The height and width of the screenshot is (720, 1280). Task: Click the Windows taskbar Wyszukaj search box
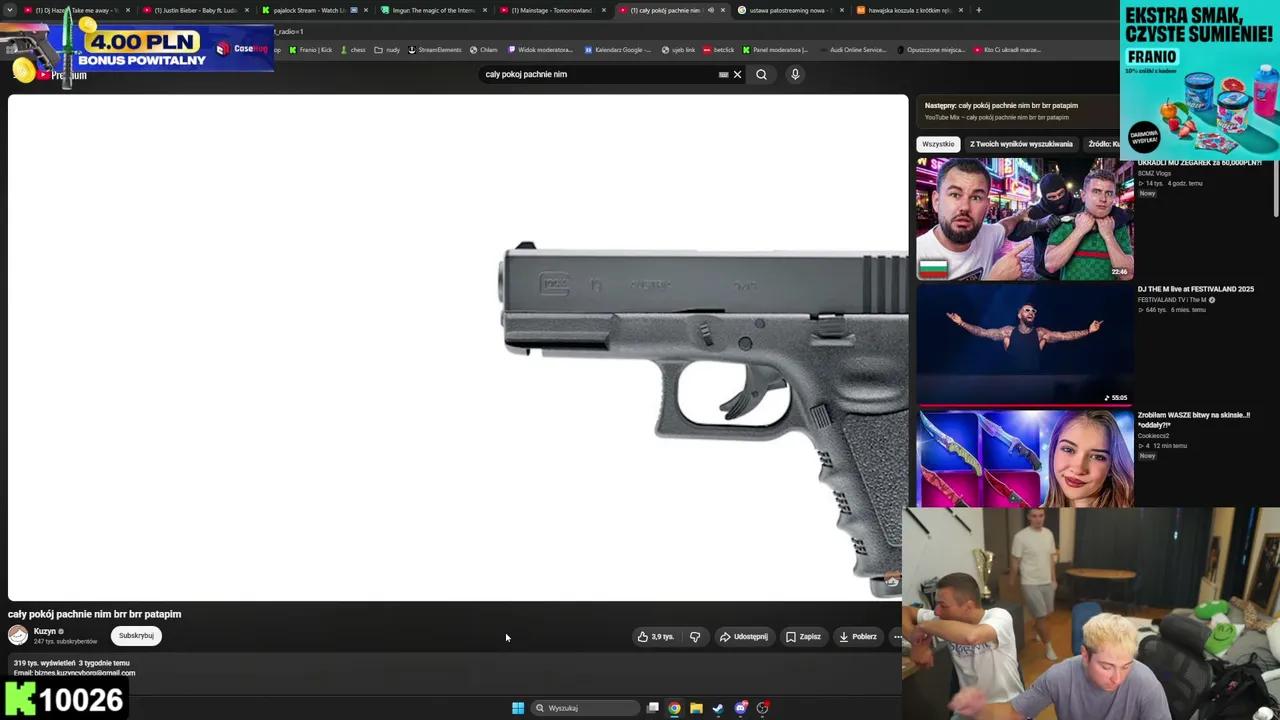tap(585, 708)
